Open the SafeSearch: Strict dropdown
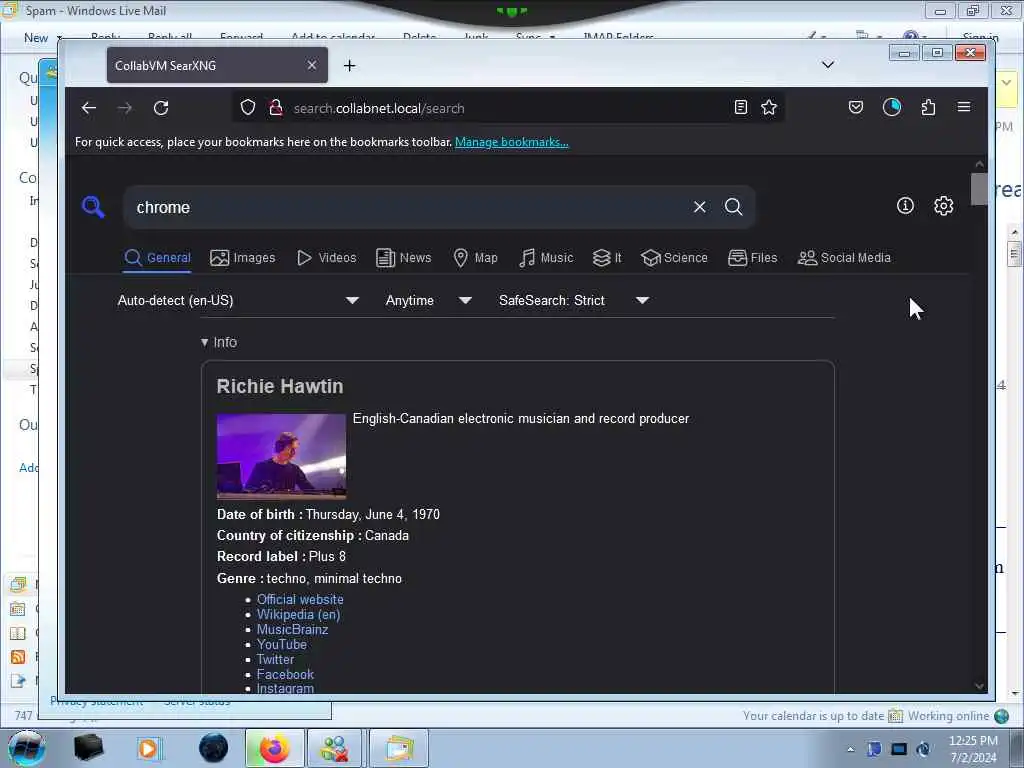The width and height of the screenshot is (1024, 768). [x=573, y=300]
